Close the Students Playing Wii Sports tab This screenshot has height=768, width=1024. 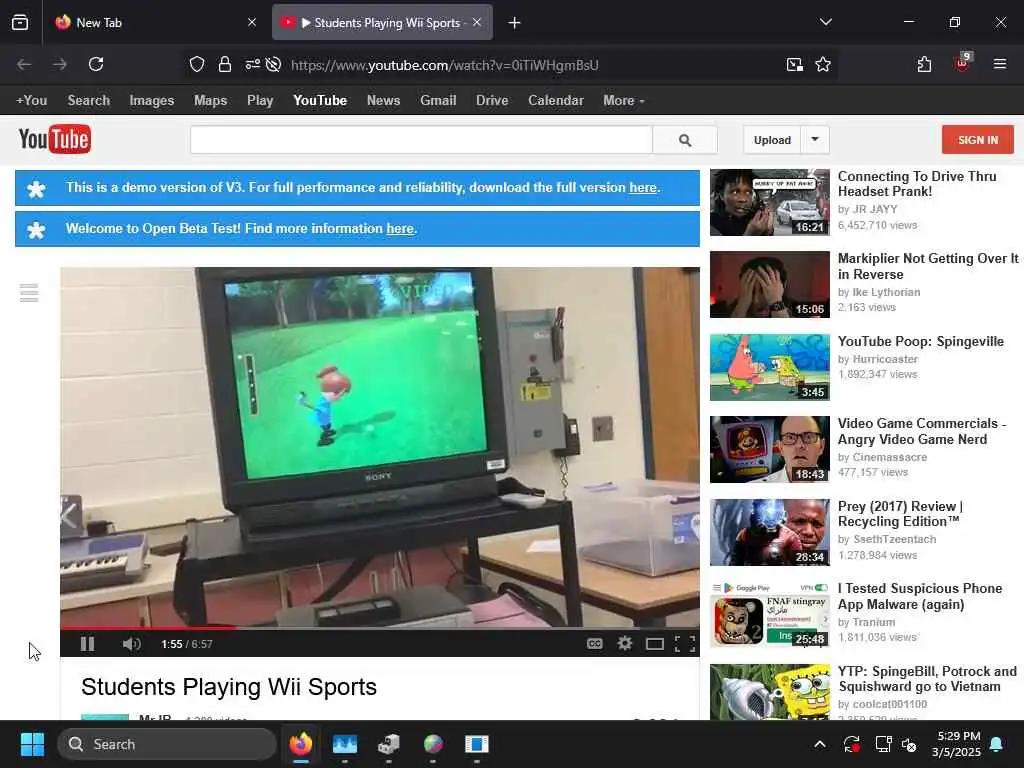coord(477,22)
